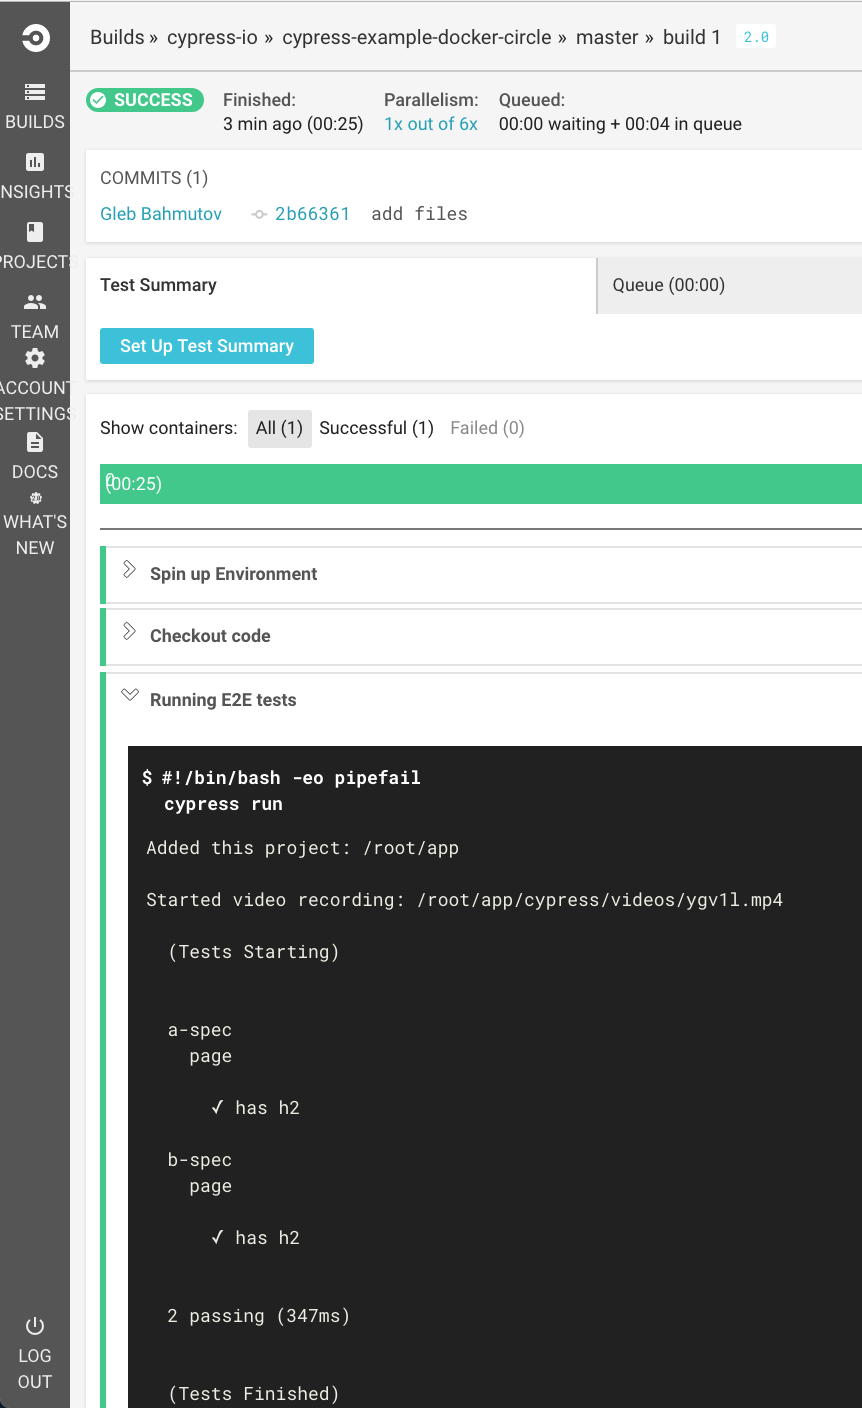Open the 1x out of 6x parallelism link
This screenshot has width=862, height=1408.
pos(431,124)
